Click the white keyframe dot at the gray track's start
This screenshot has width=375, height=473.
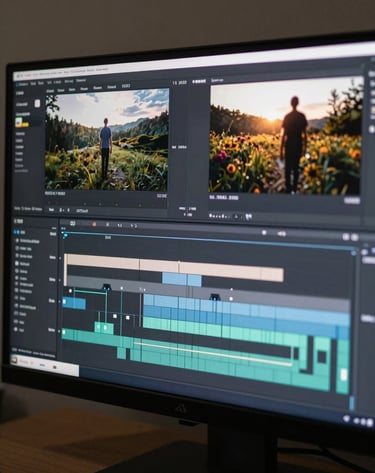click(x=70, y=291)
